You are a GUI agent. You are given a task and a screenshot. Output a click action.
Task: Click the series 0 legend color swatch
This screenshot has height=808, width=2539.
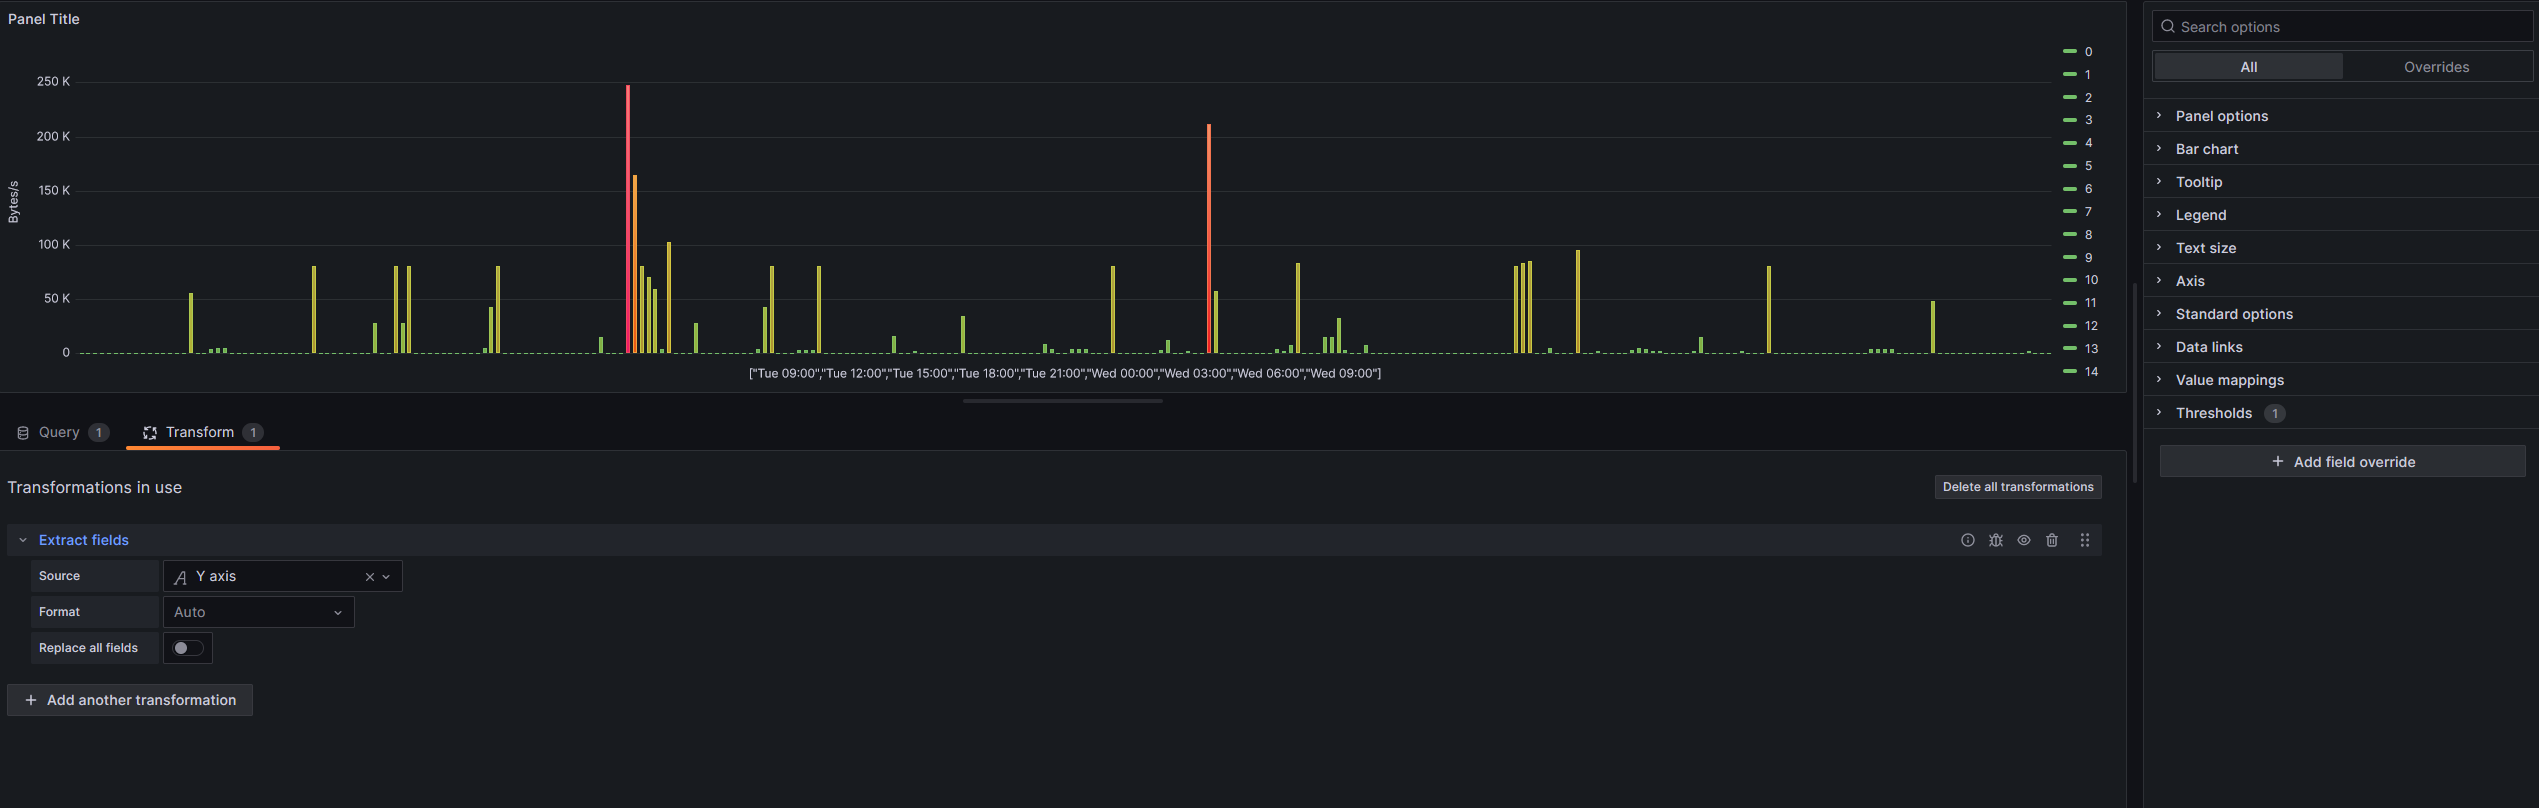(x=2069, y=52)
